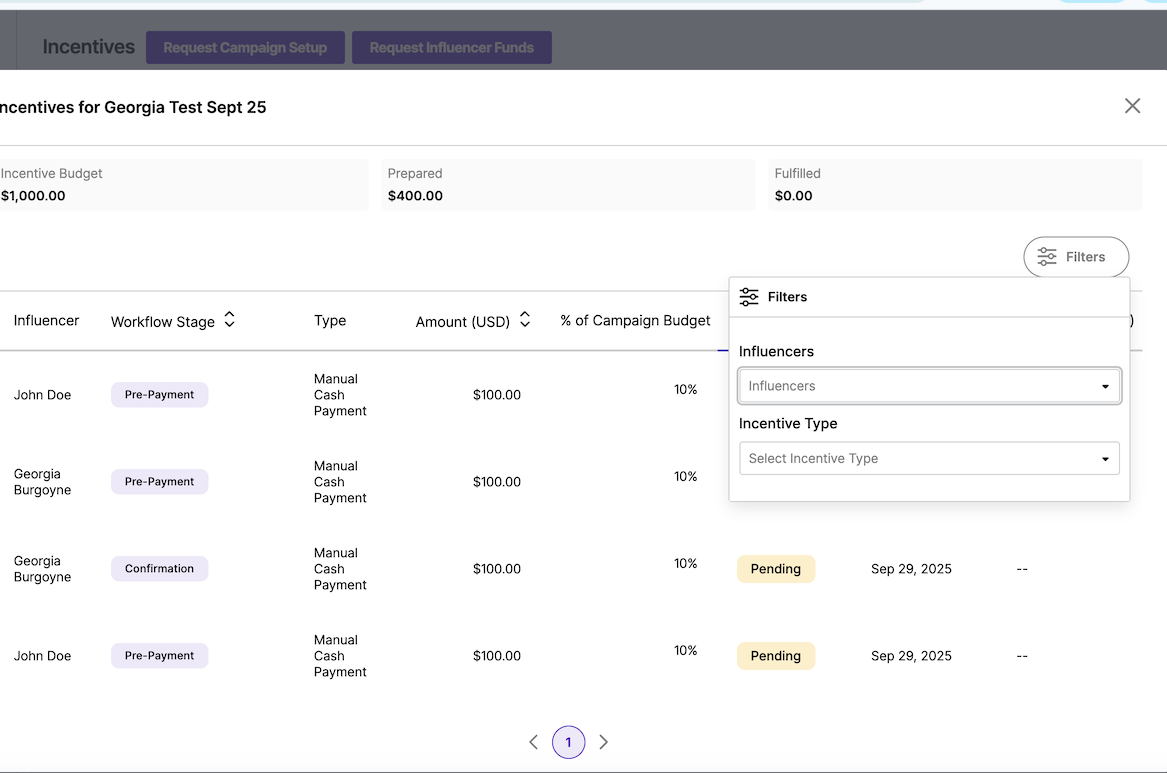The height and width of the screenshot is (773, 1167).
Task: Select page 1 in pagination
Action: (568, 742)
